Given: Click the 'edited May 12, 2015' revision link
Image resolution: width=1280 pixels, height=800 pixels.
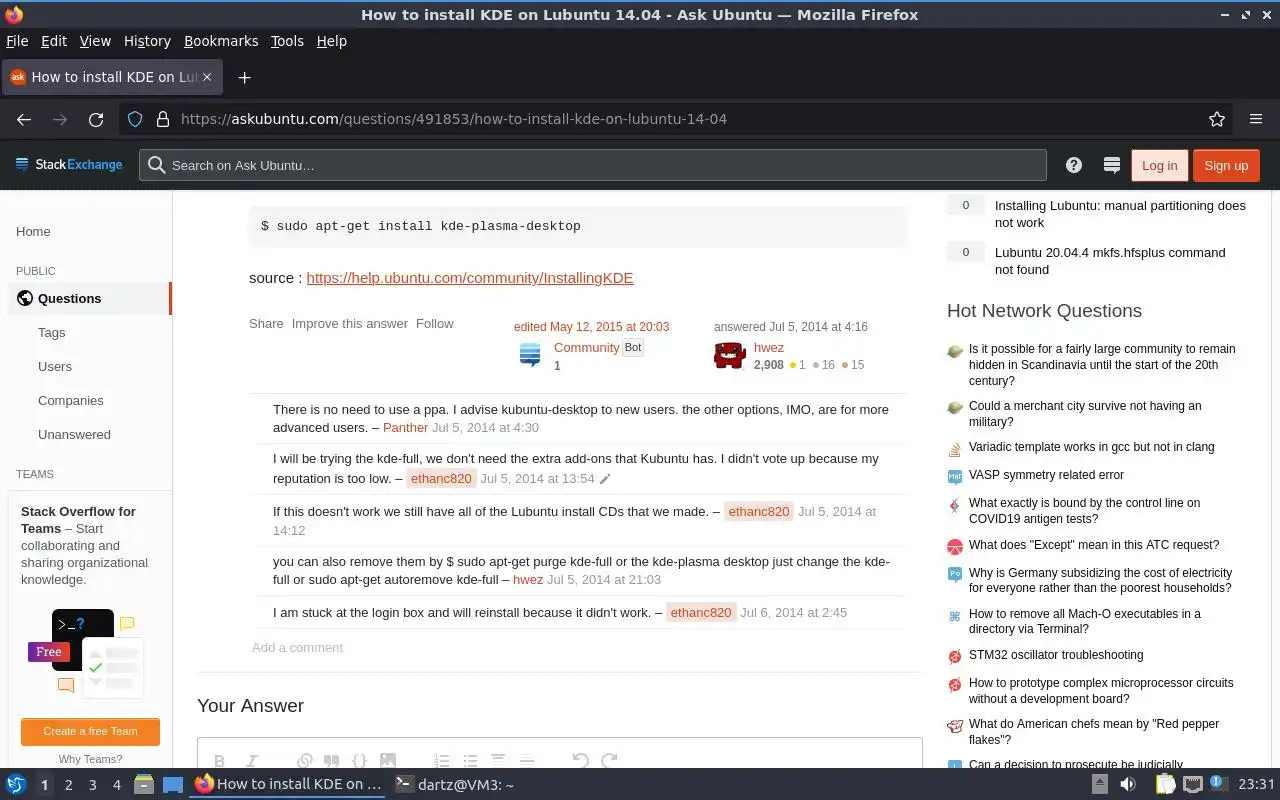Looking at the screenshot, I should click(x=591, y=327).
